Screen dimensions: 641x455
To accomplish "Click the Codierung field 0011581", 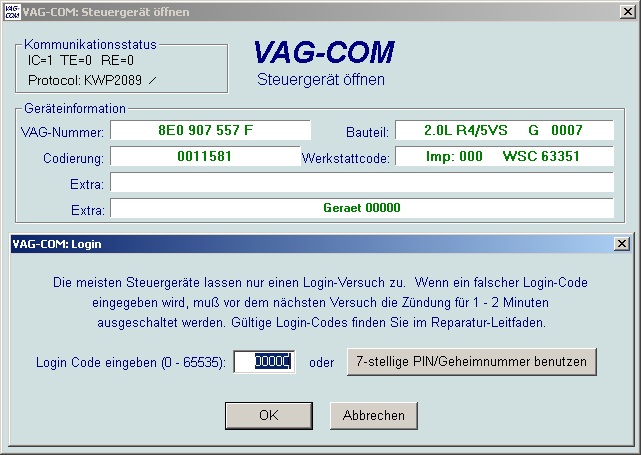I will pyautogui.click(x=205, y=157).
